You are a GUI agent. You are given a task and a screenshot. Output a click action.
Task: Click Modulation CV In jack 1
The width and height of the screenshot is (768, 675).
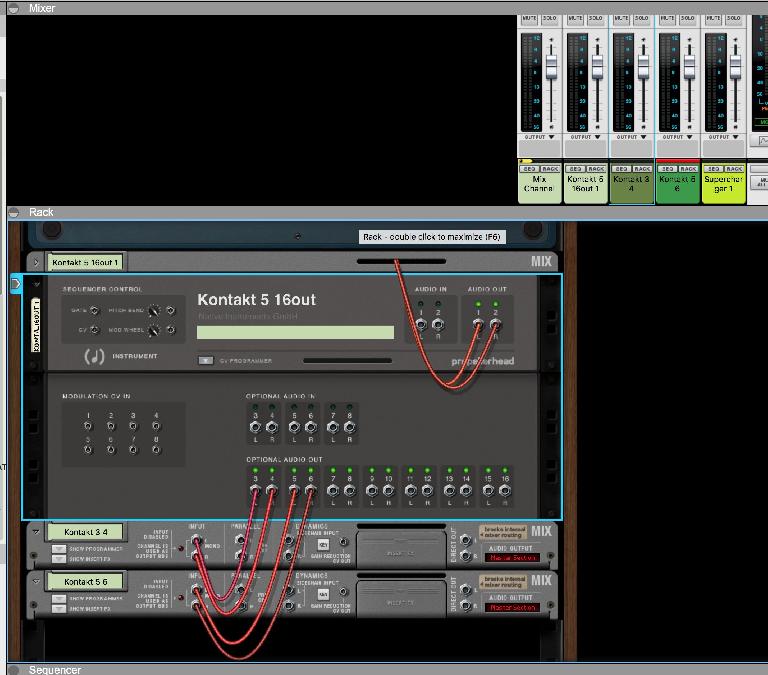tap(88, 426)
